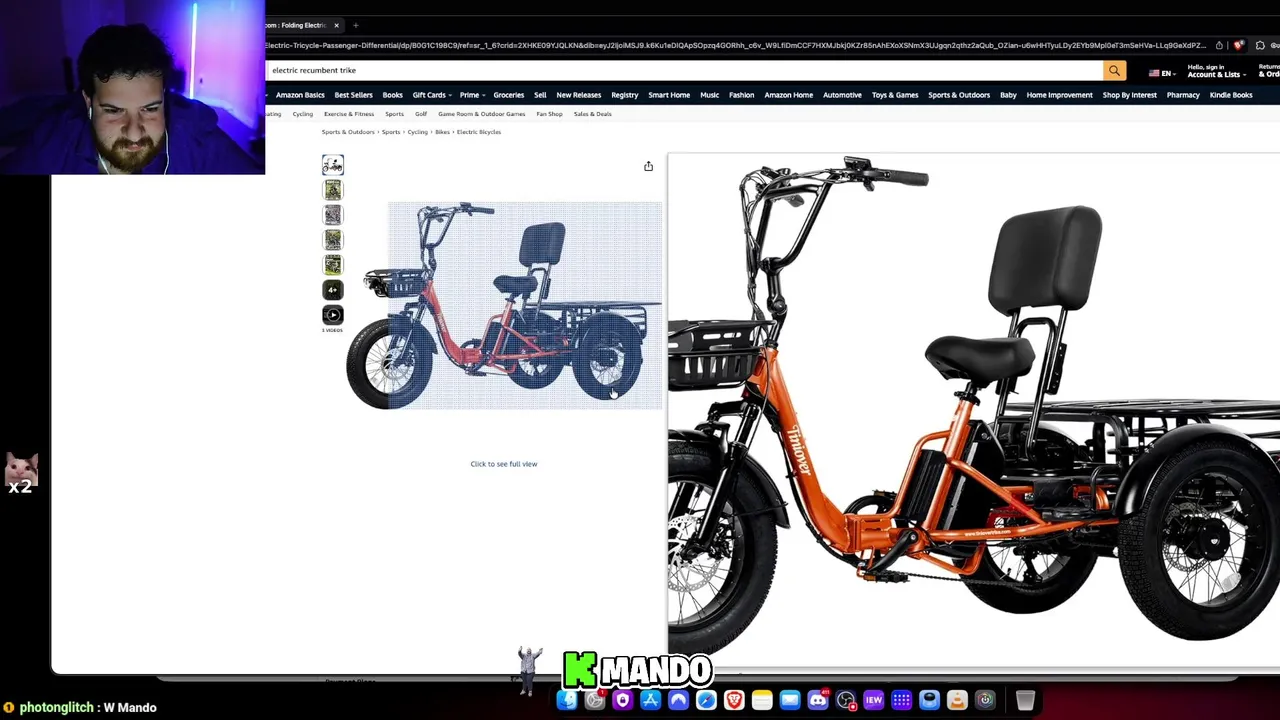Open Groceries in the navigation bar
Viewport: 1280px width, 720px height.
[508, 95]
